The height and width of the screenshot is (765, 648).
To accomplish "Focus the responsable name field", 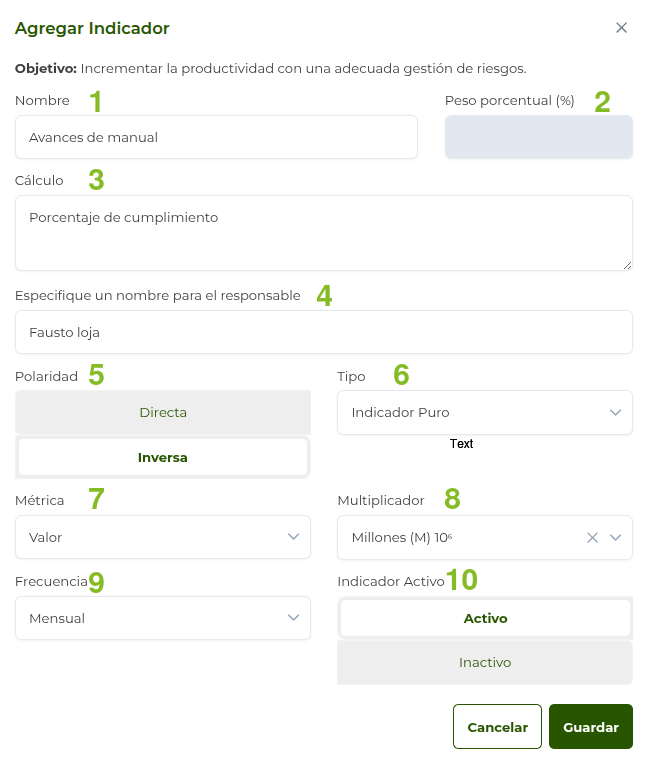I will (x=323, y=332).
